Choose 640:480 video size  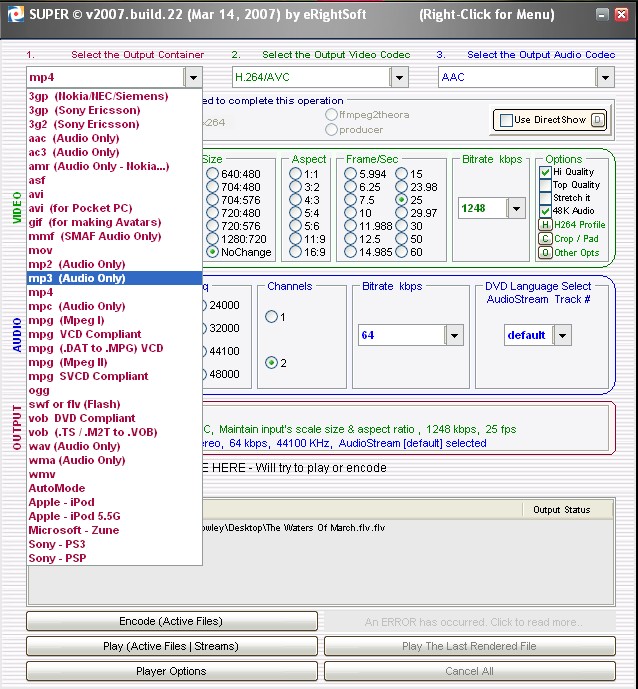(x=212, y=174)
